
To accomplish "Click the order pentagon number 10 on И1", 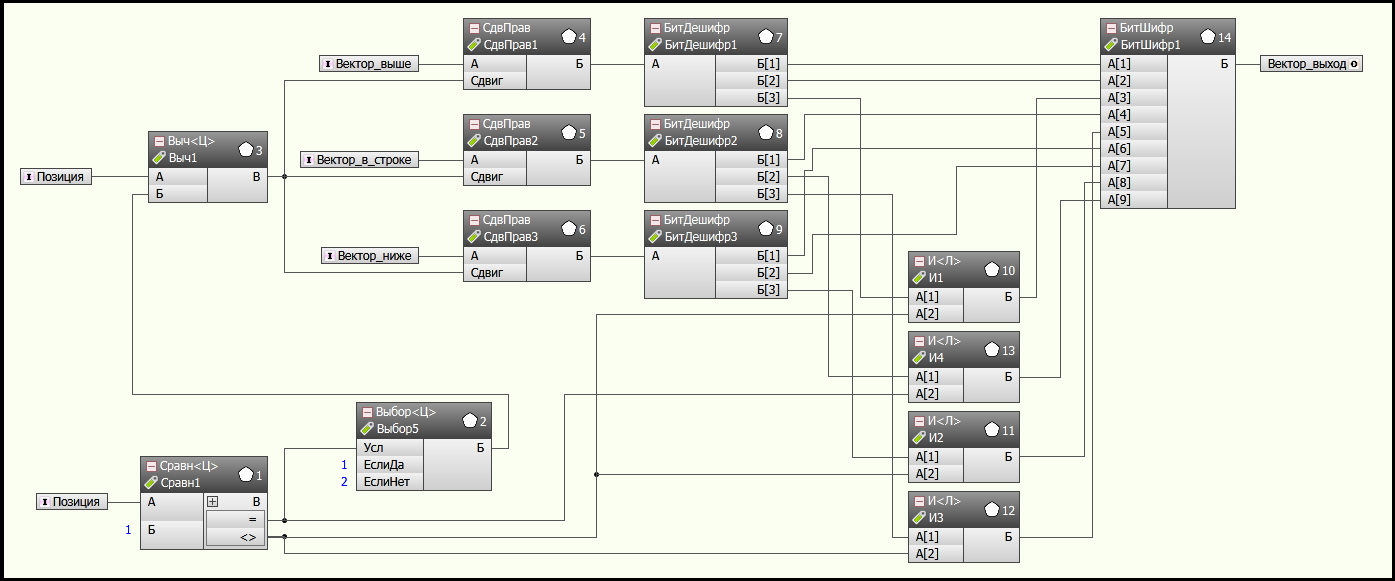I will 992,269.
